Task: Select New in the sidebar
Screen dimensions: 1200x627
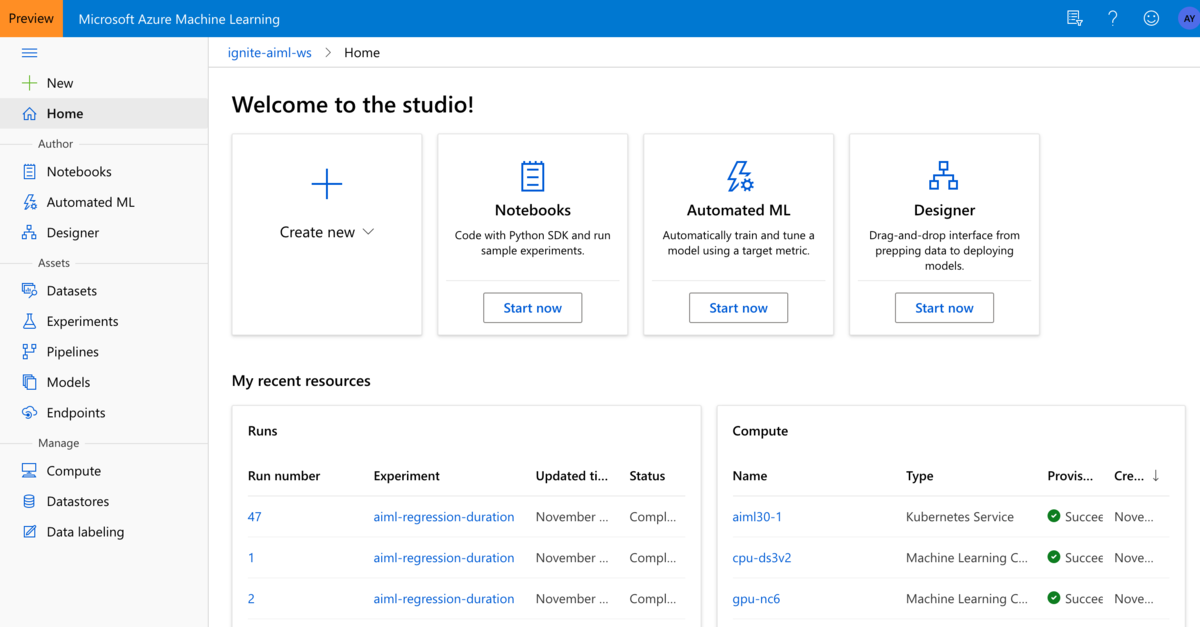Action: click(60, 83)
